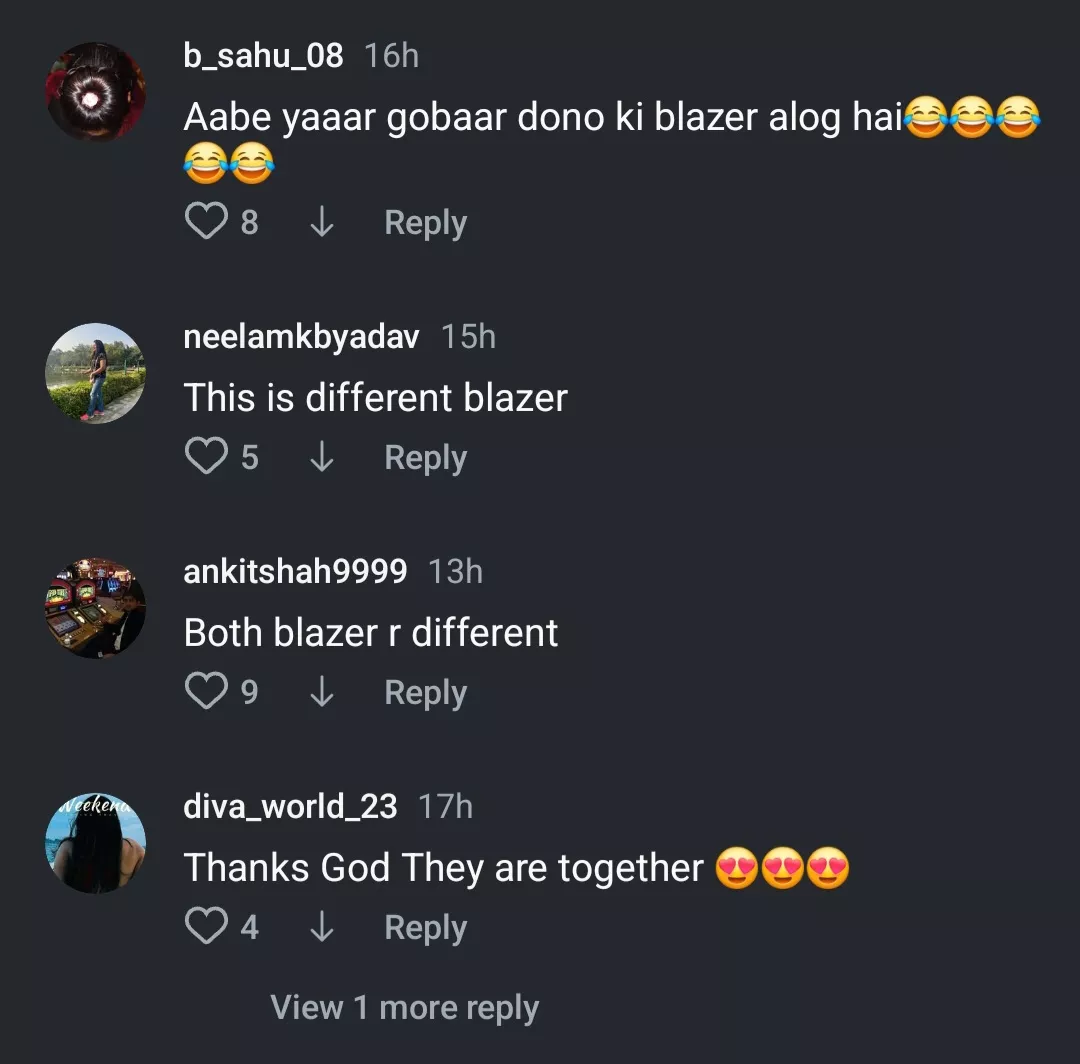Open diva_world_23's profile avatar

[x=95, y=843]
